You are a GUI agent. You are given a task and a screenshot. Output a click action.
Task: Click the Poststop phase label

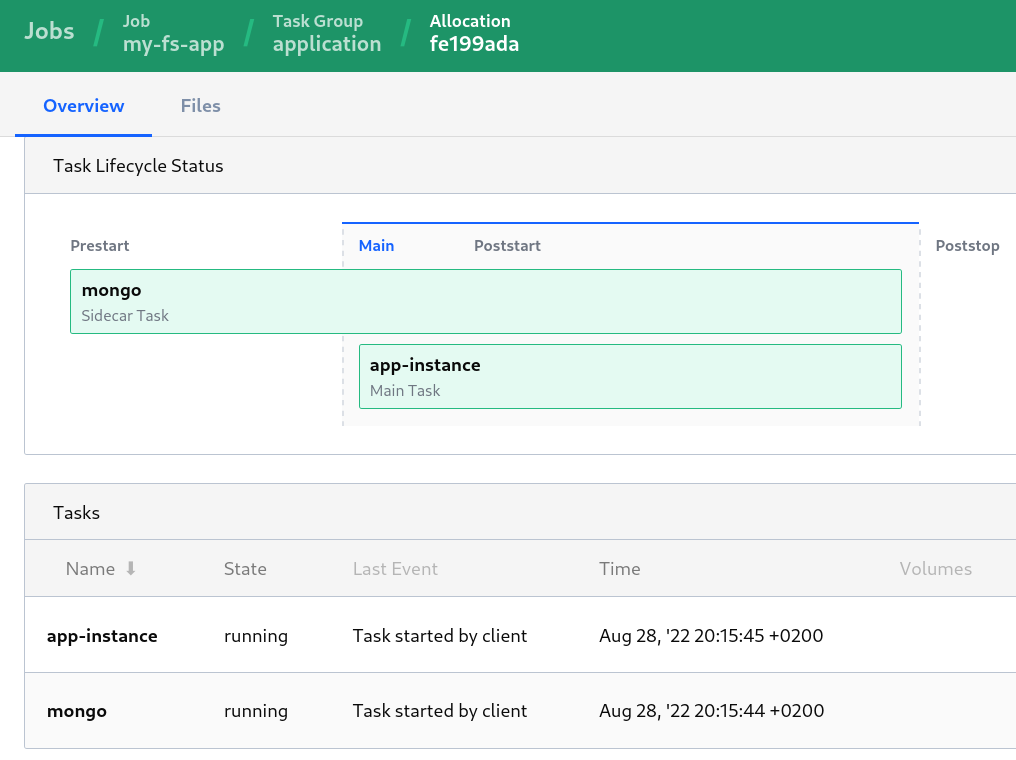[967, 246]
